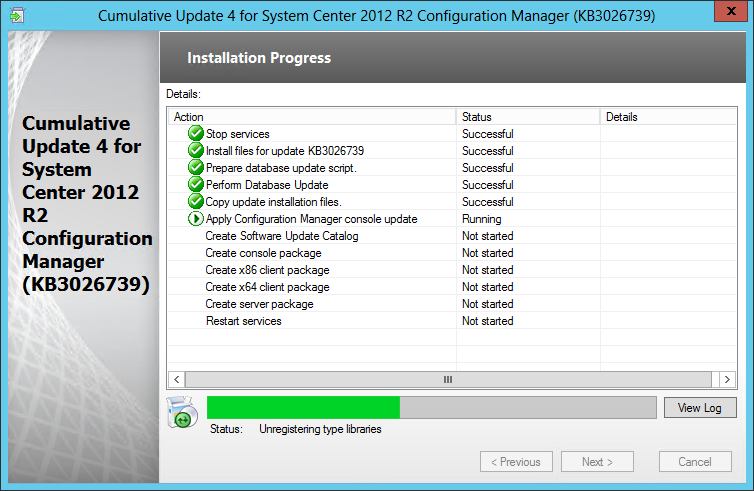Sort by the Action column header
Viewport: 754px width, 491px height.
(312, 117)
